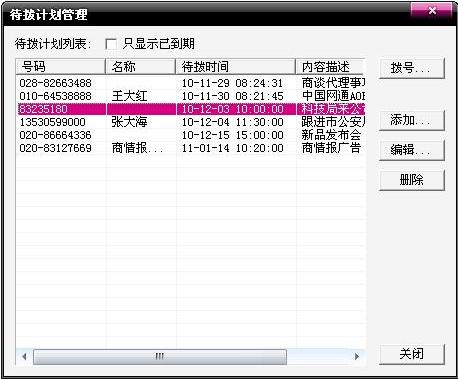Open the 添加... dialog button
The height and width of the screenshot is (379, 458).
(412, 120)
